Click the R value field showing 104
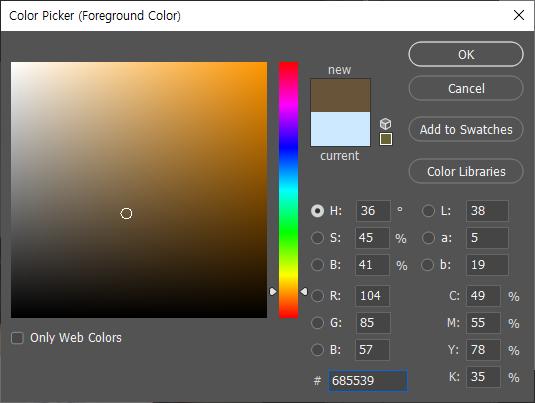Image resolution: width=535 pixels, height=403 pixels. pos(373,296)
